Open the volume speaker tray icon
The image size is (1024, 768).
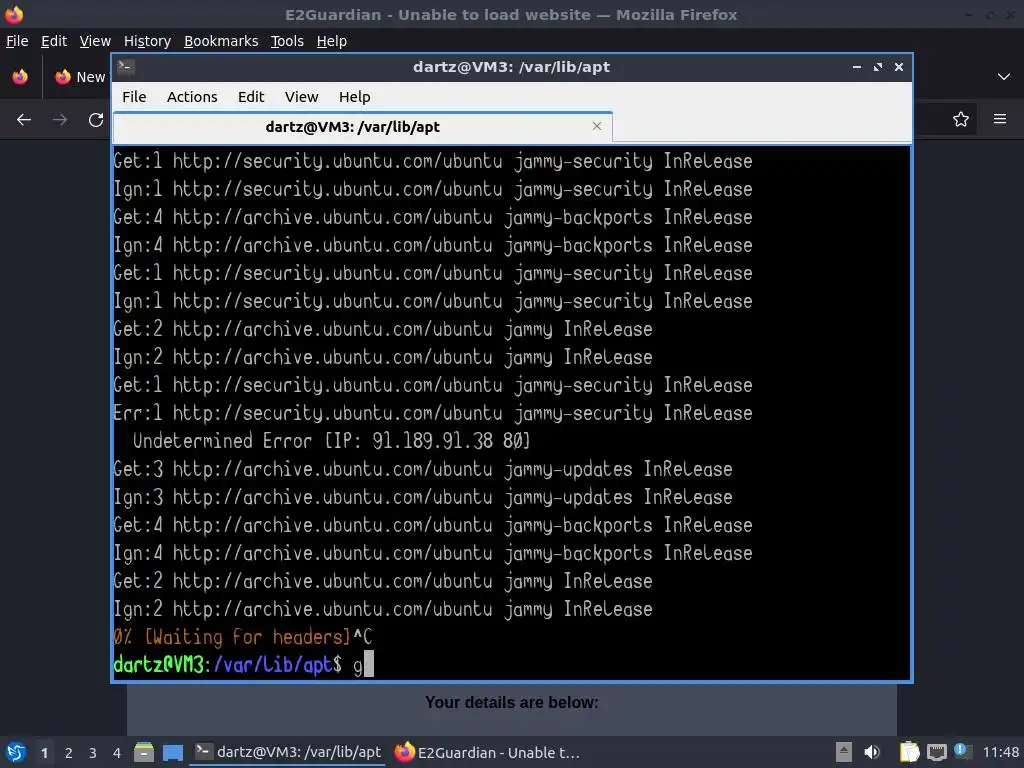click(872, 752)
